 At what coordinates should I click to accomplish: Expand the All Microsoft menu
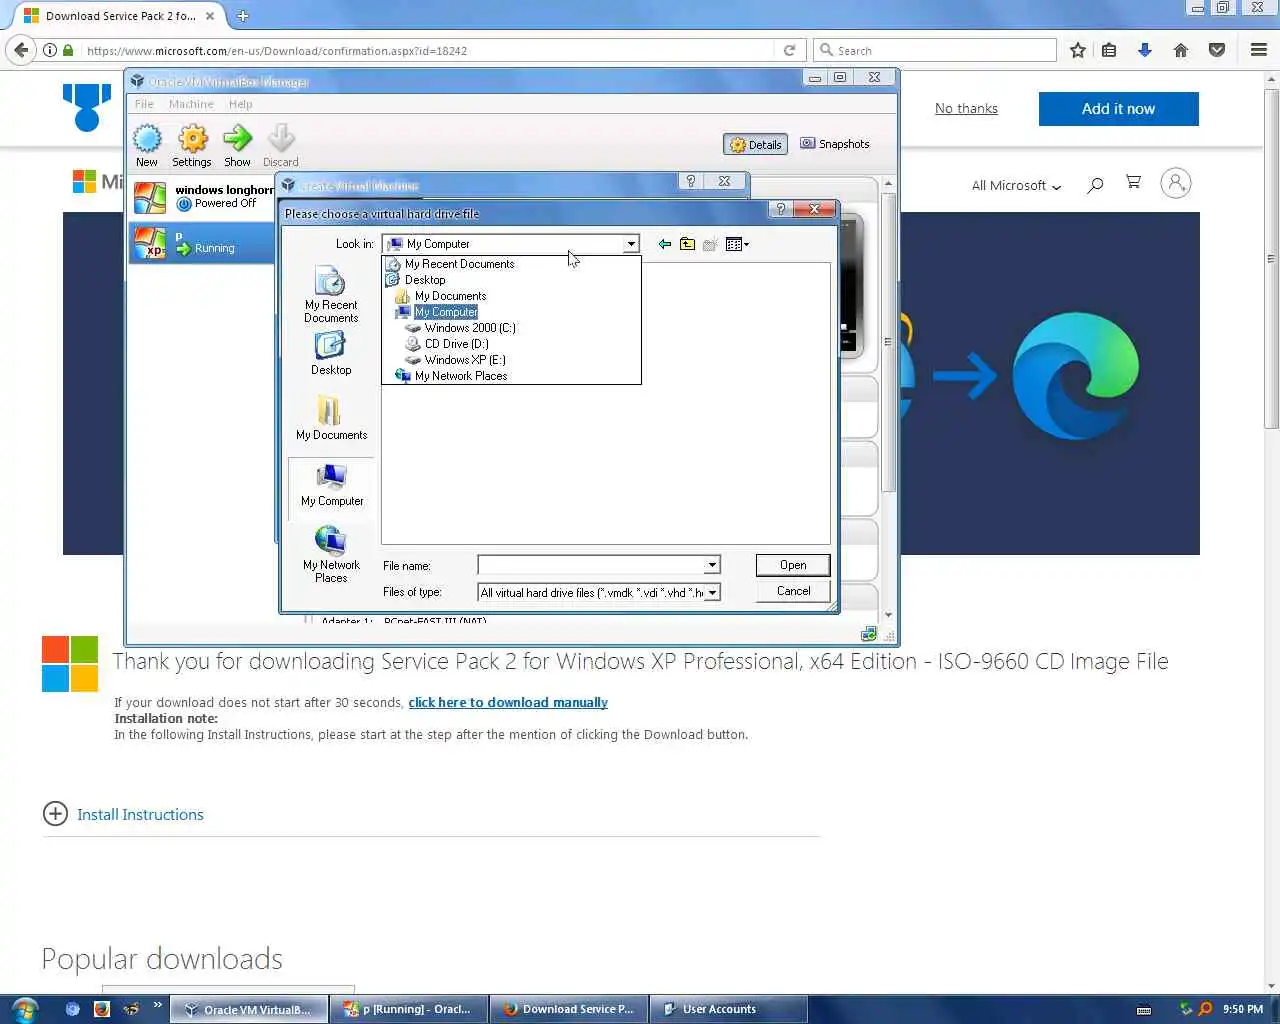[1016, 186]
